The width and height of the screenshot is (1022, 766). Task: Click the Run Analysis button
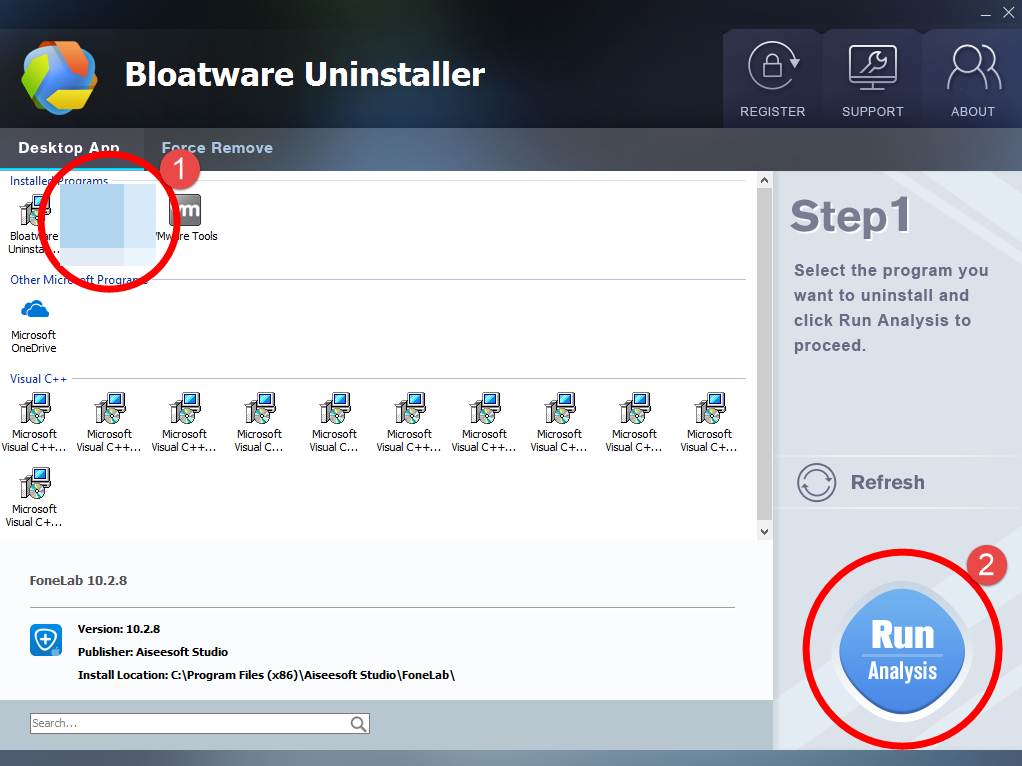pyautogui.click(x=903, y=651)
